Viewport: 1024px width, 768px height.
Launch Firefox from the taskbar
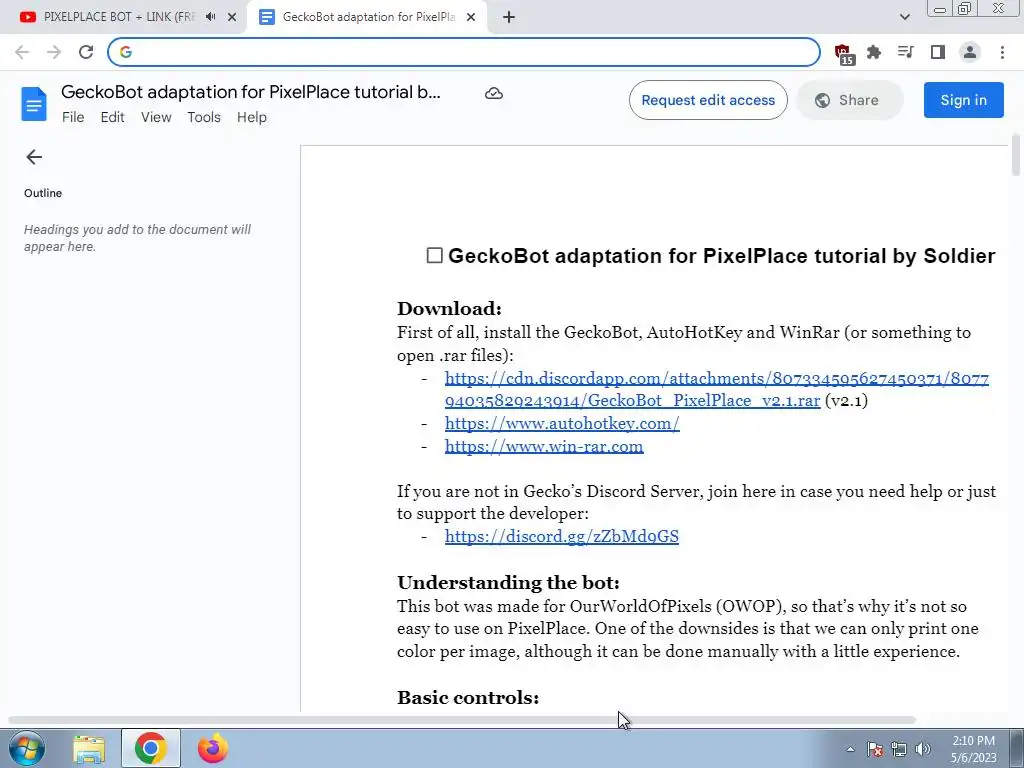[x=213, y=748]
